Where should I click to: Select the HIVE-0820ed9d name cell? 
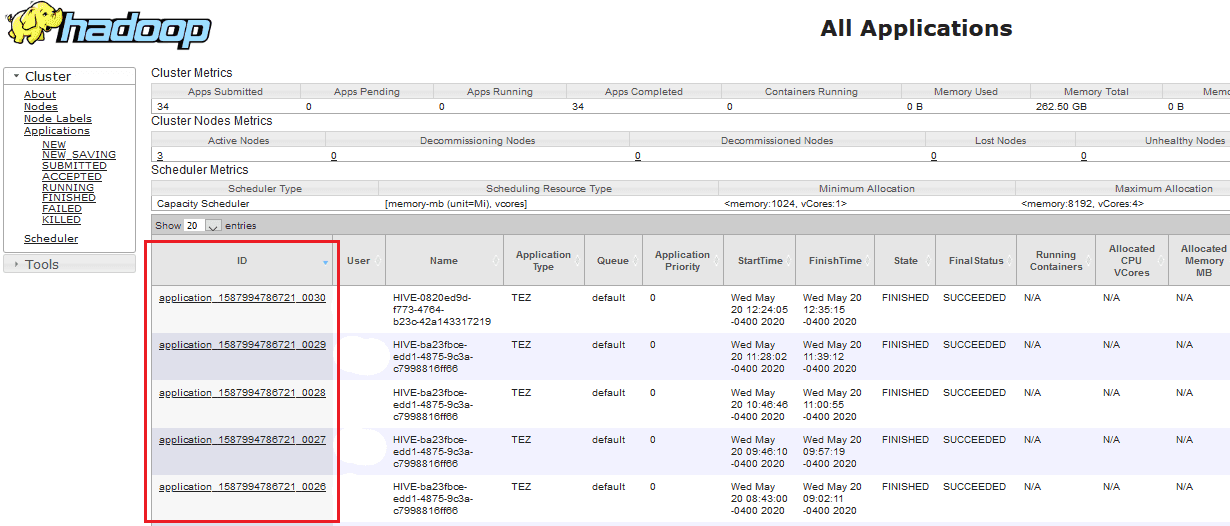(x=442, y=310)
